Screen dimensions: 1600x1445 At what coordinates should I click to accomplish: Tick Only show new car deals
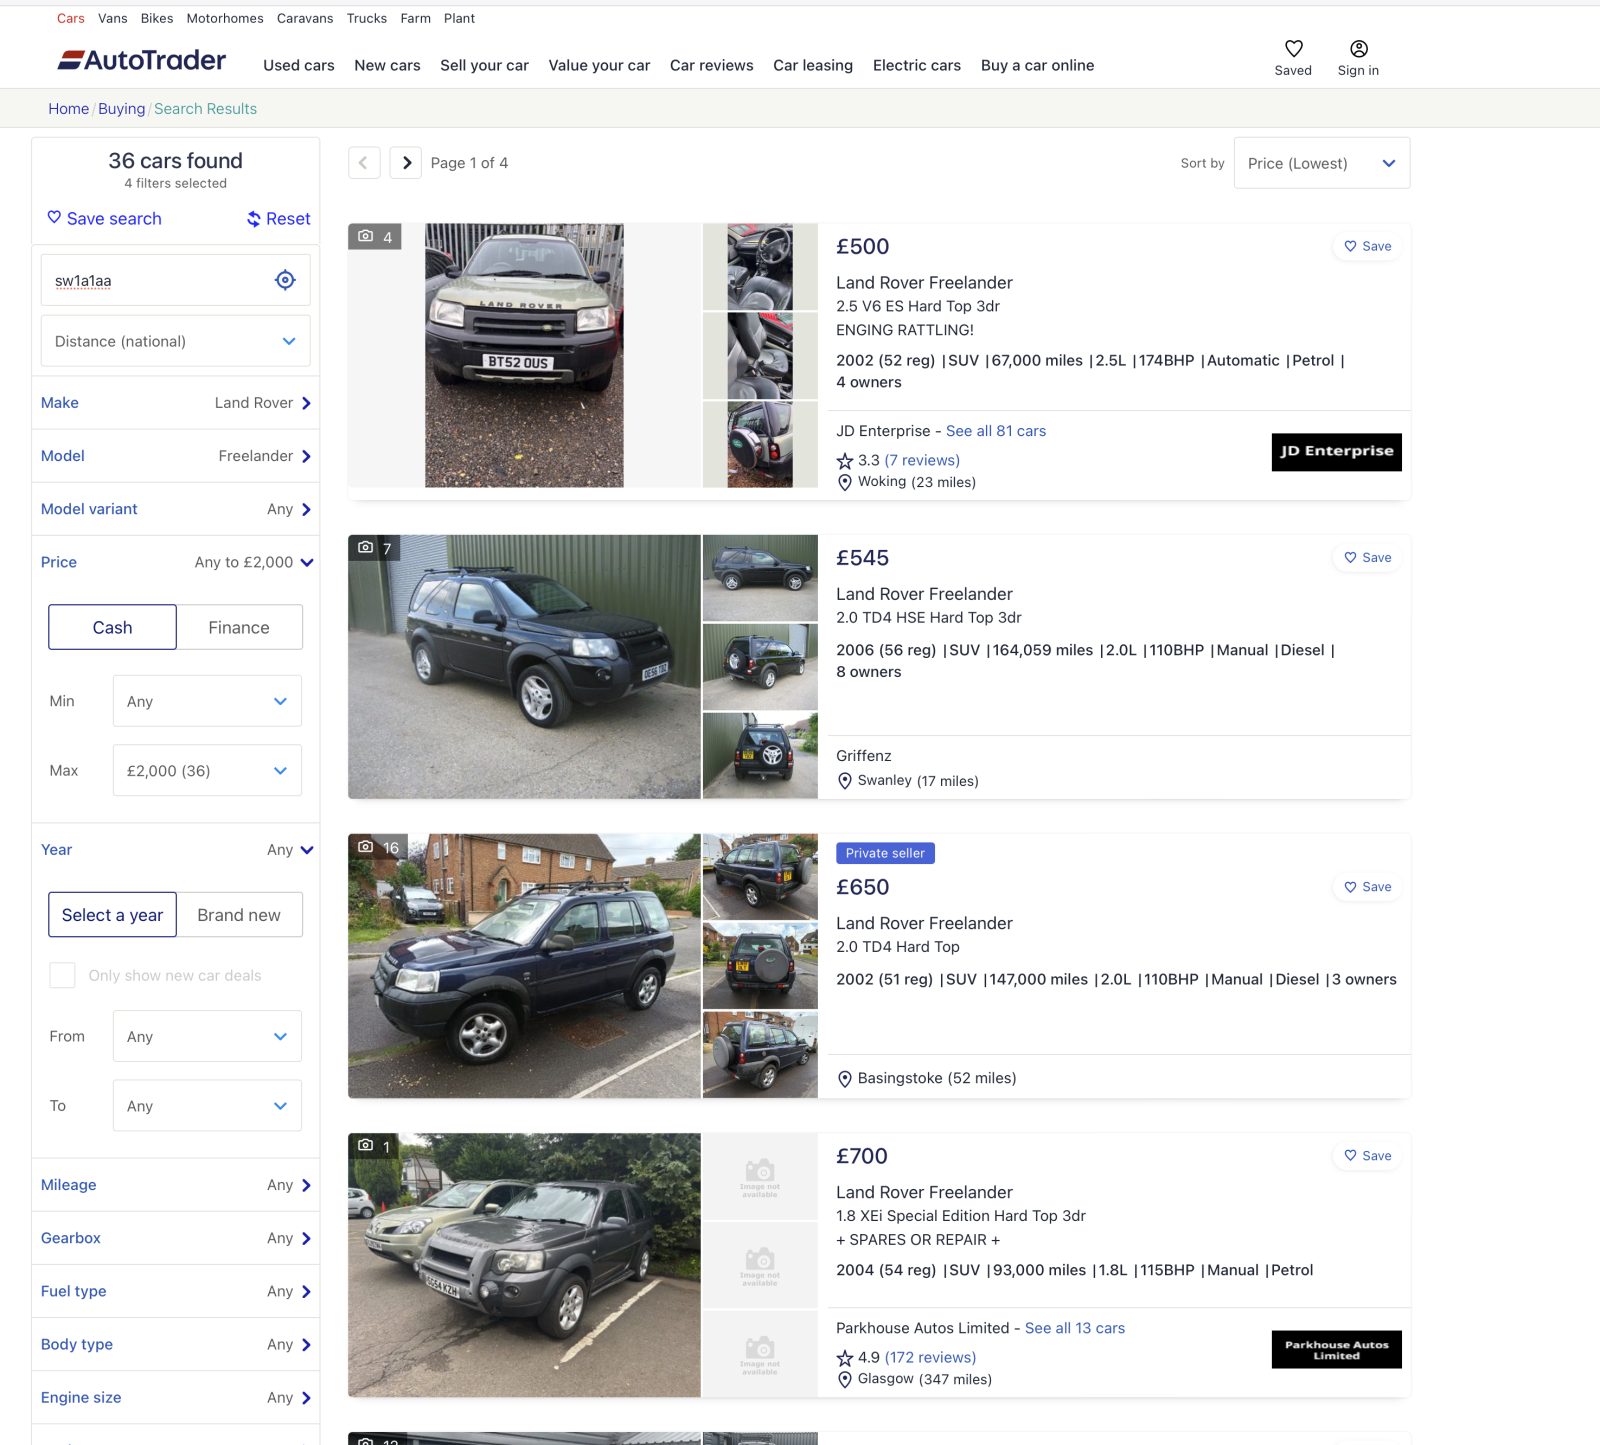point(62,975)
